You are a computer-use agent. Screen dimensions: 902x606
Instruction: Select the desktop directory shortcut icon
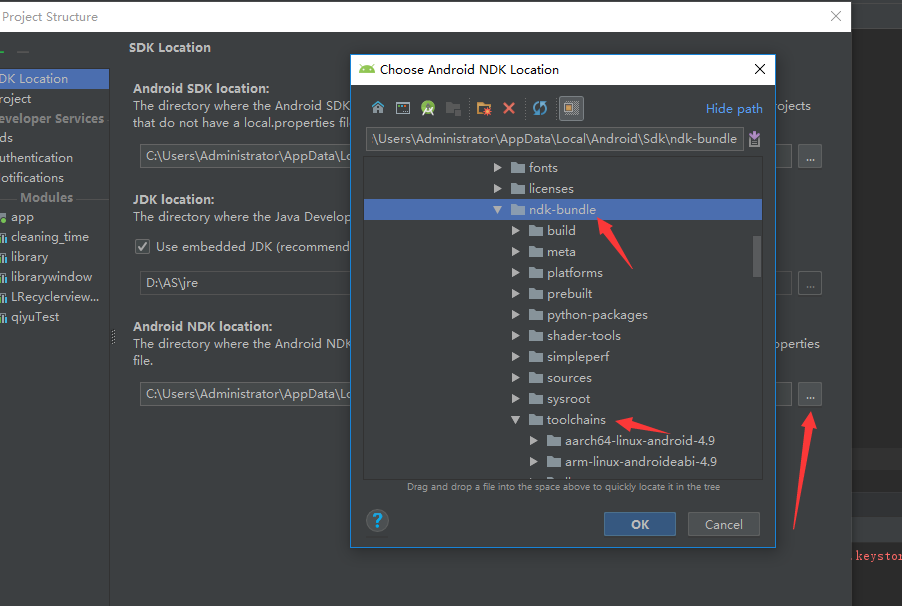[x=402, y=107]
